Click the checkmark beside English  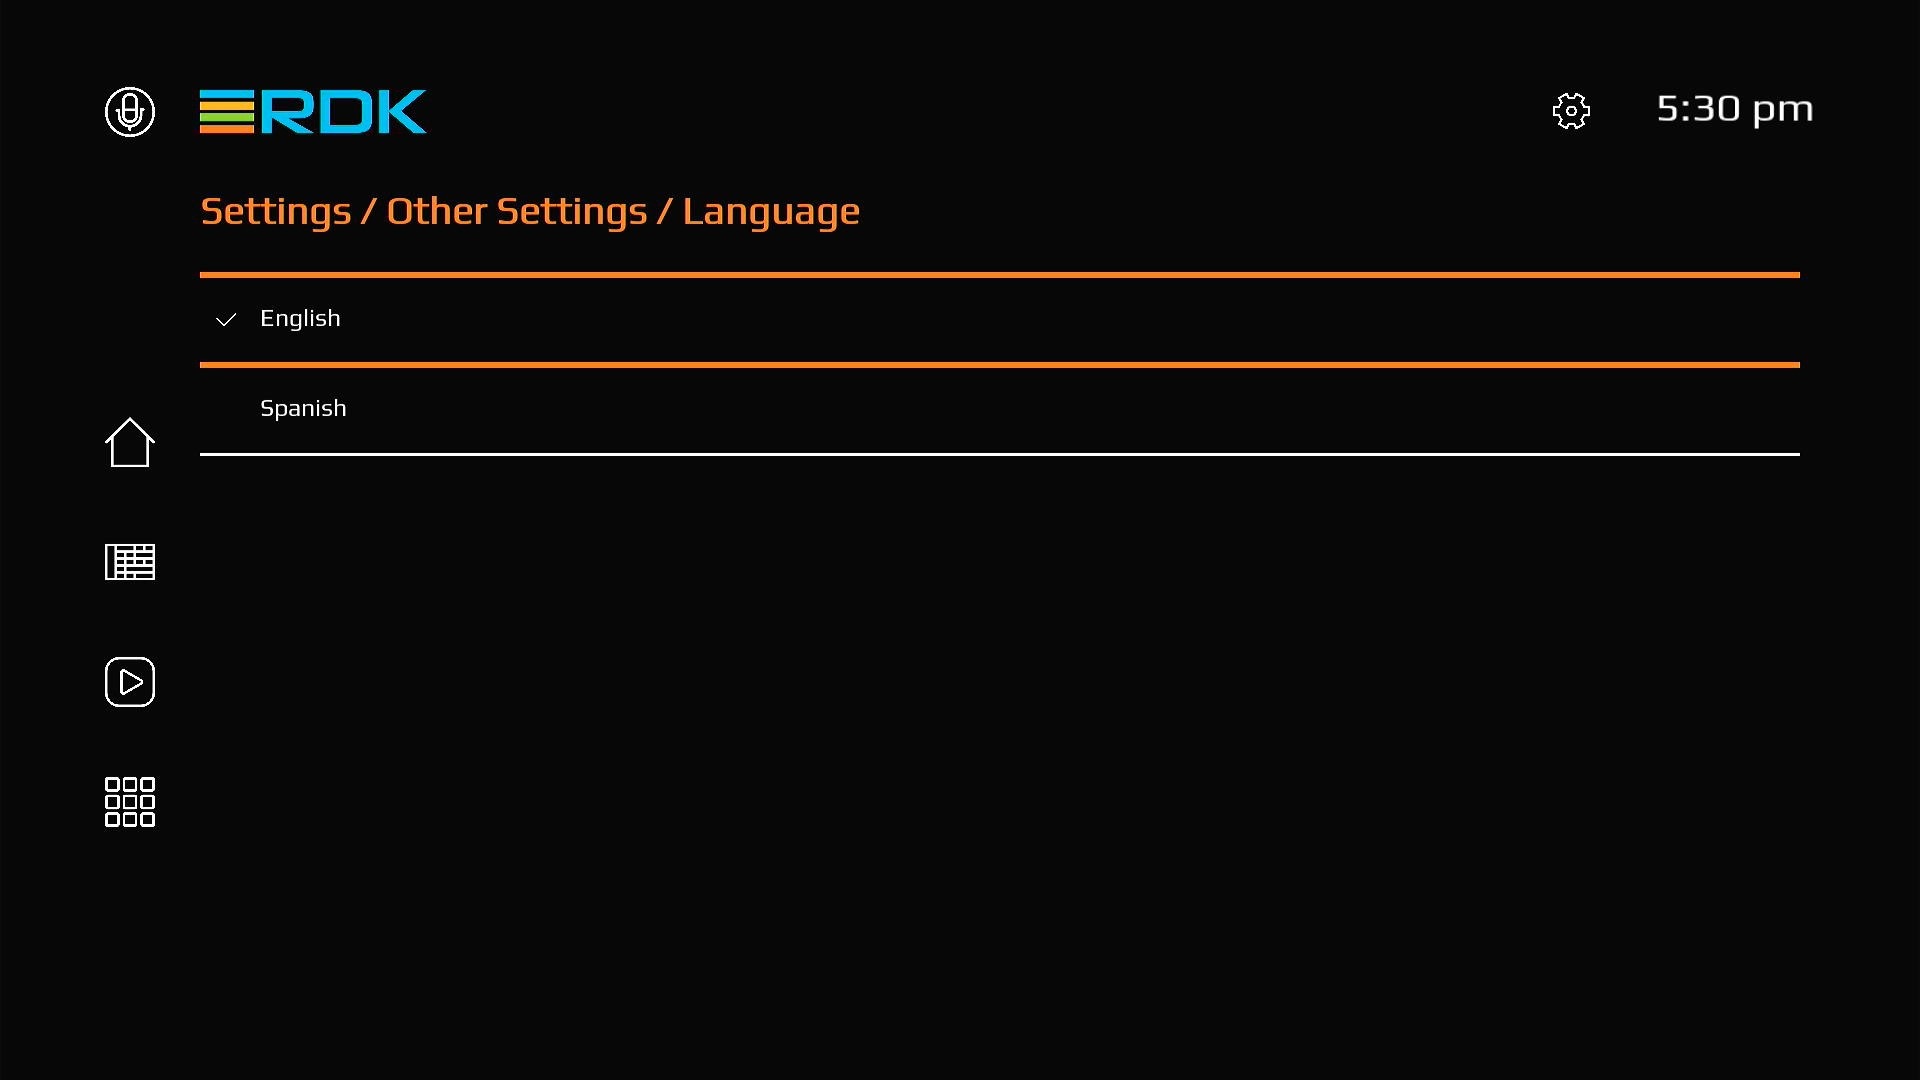(x=226, y=320)
